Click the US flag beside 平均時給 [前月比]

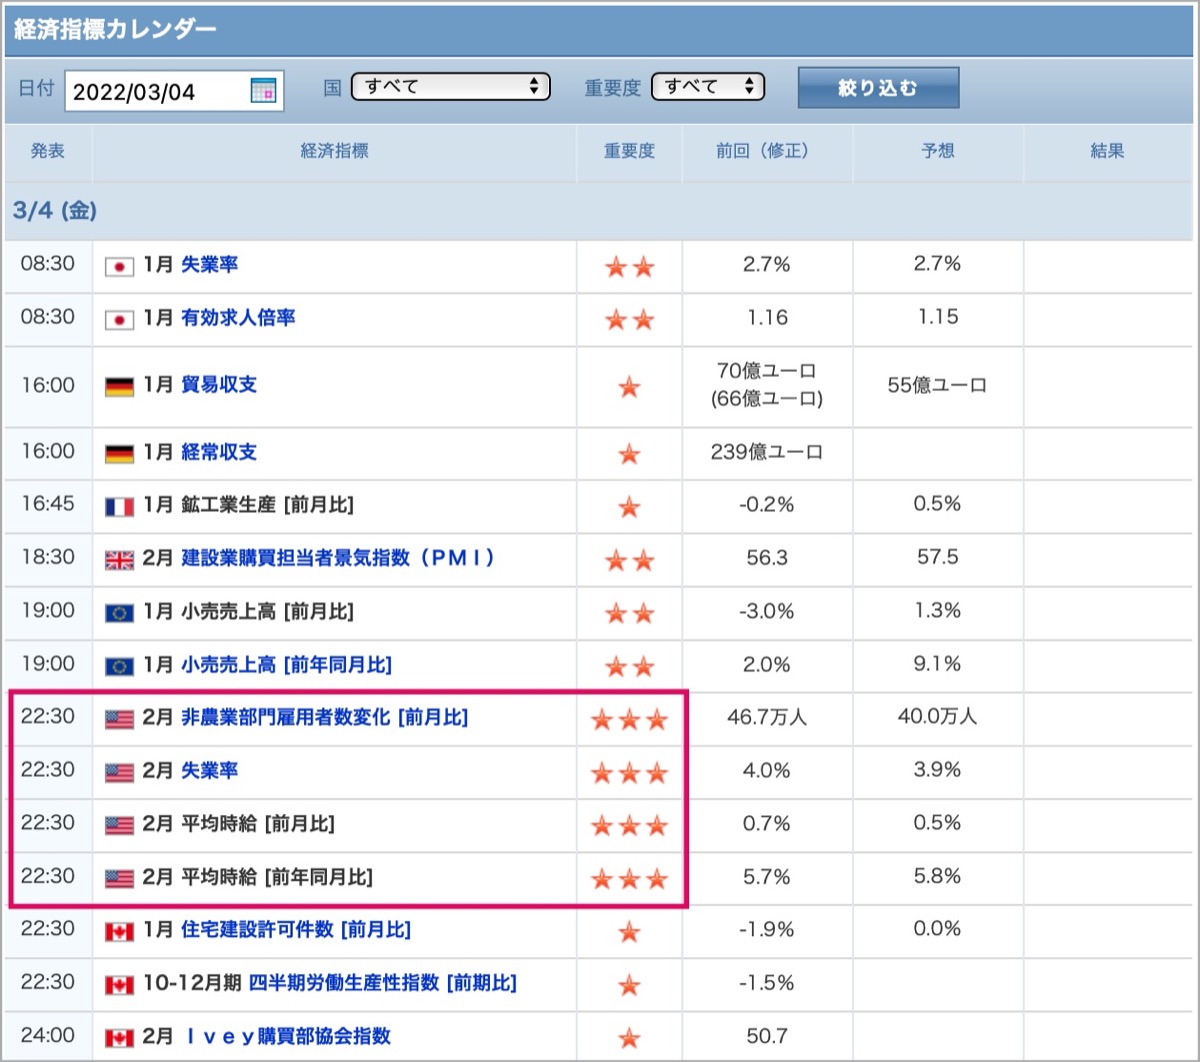pos(119,825)
